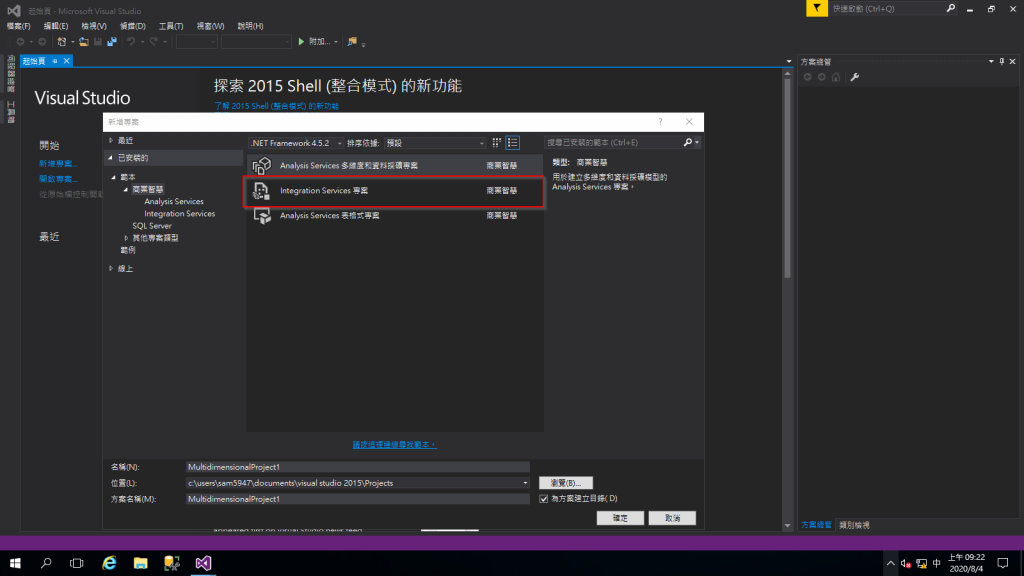This screenshot has width=1024, height=576.
Task: Click the 開啟專案... link on start page
Action: point(58,179)
